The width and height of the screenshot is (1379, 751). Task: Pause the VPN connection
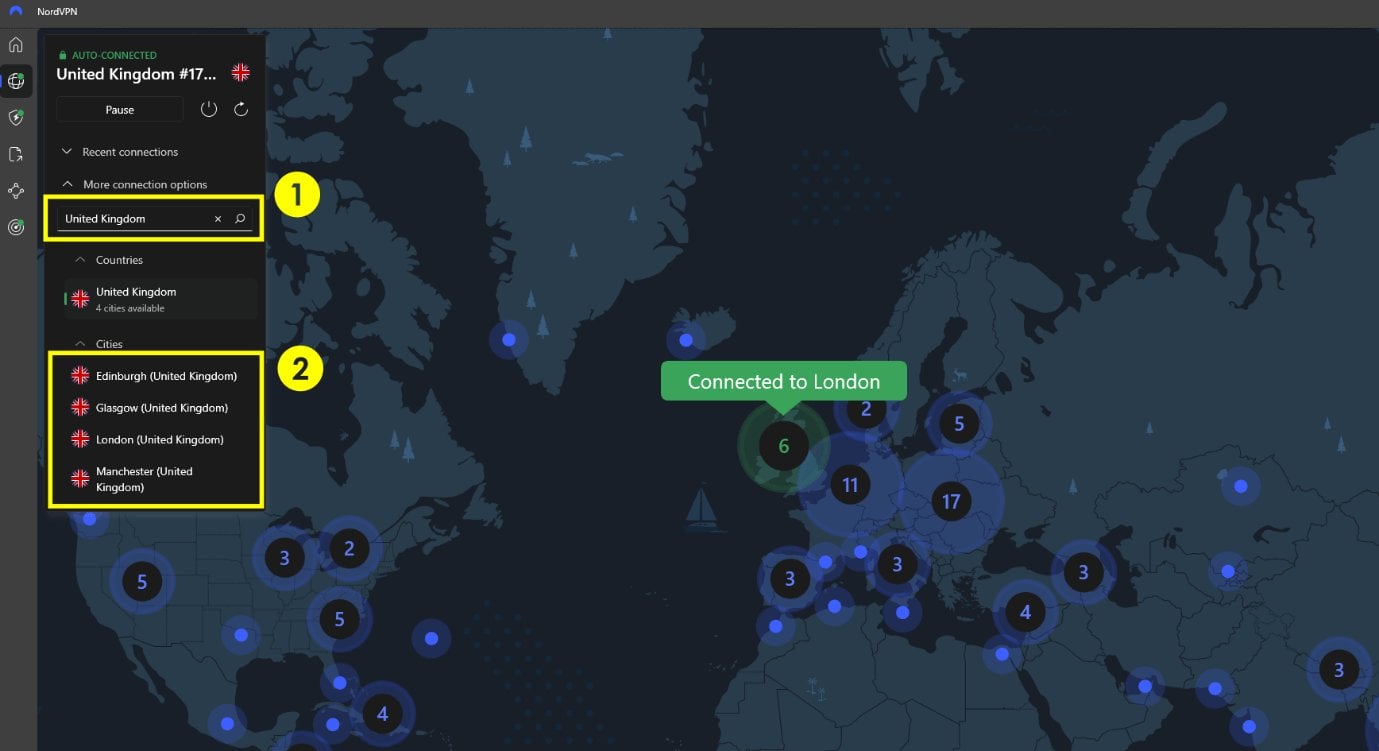[x=120, y=110]
